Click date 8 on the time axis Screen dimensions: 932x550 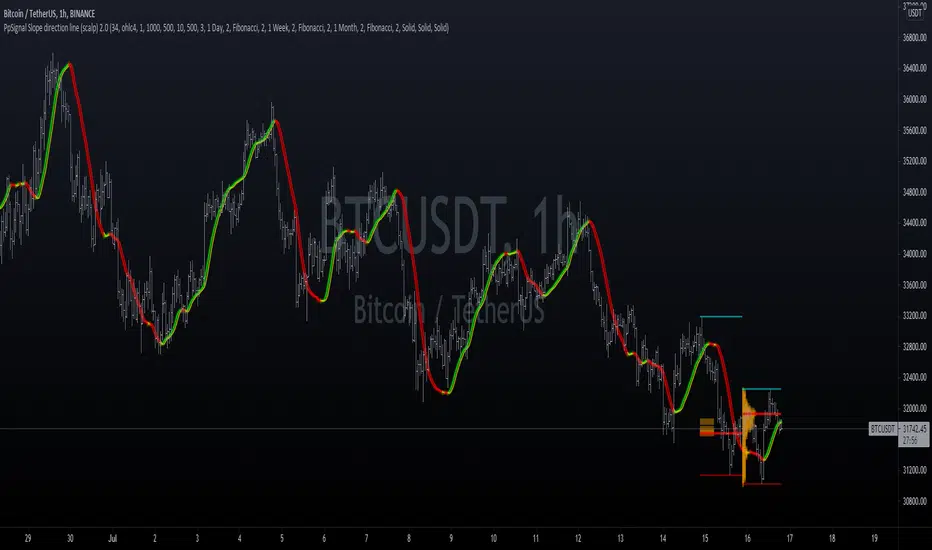pos(408,539)
